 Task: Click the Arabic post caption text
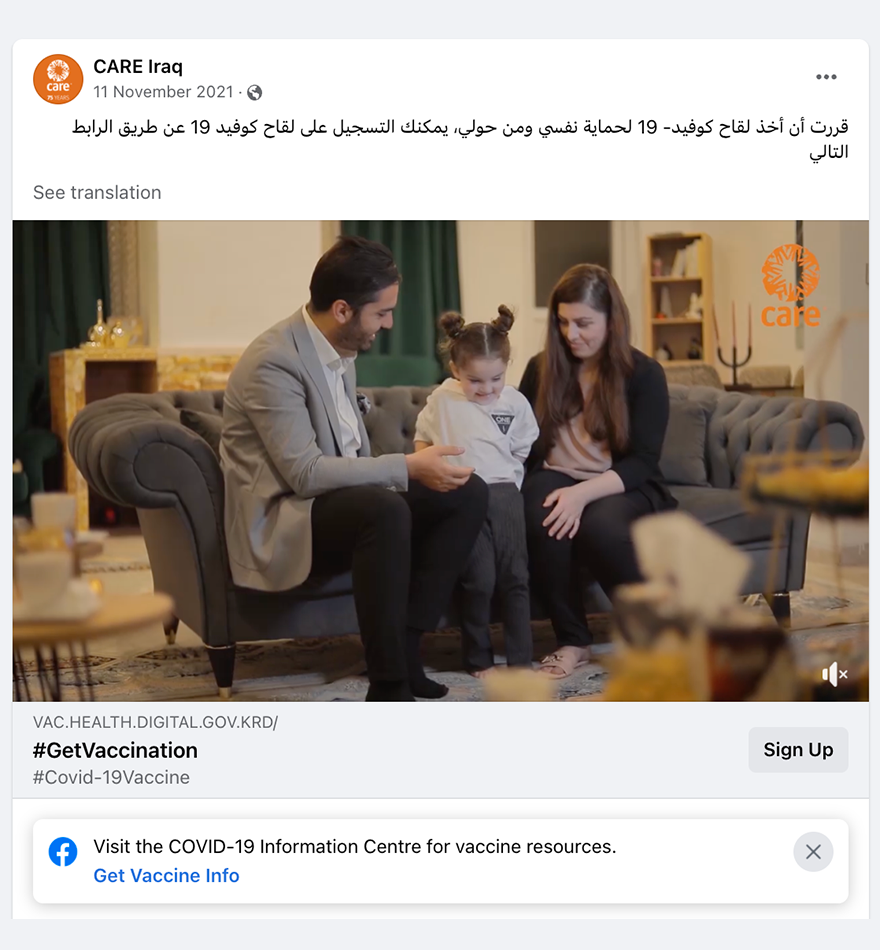coord(460,139)
